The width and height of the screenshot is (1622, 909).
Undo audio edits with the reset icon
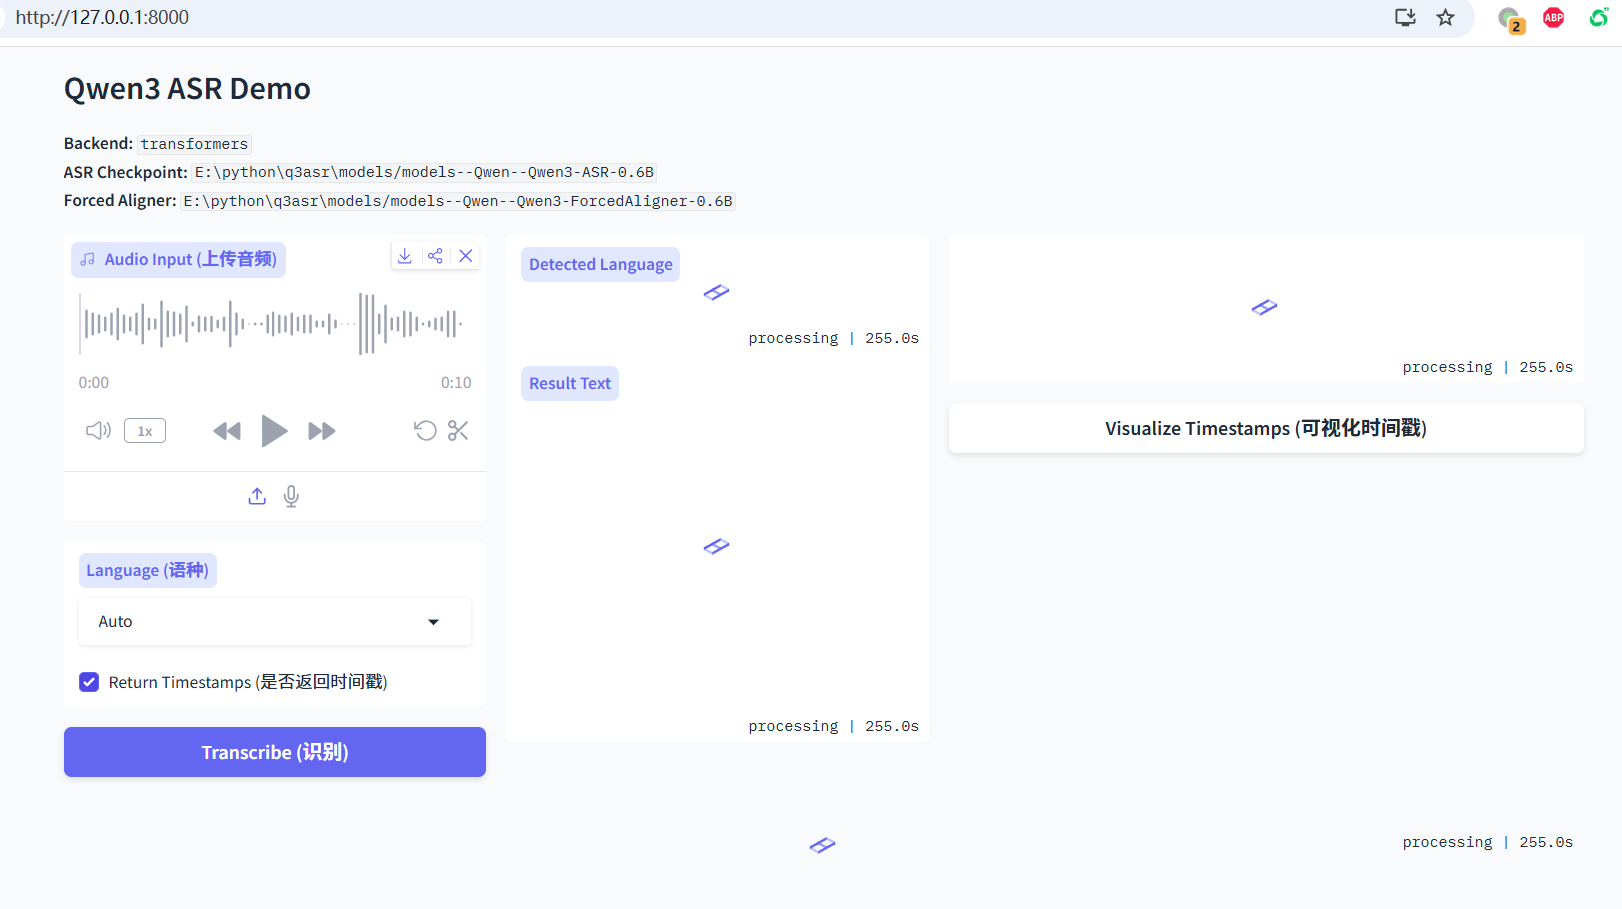[x=425, y=431]
